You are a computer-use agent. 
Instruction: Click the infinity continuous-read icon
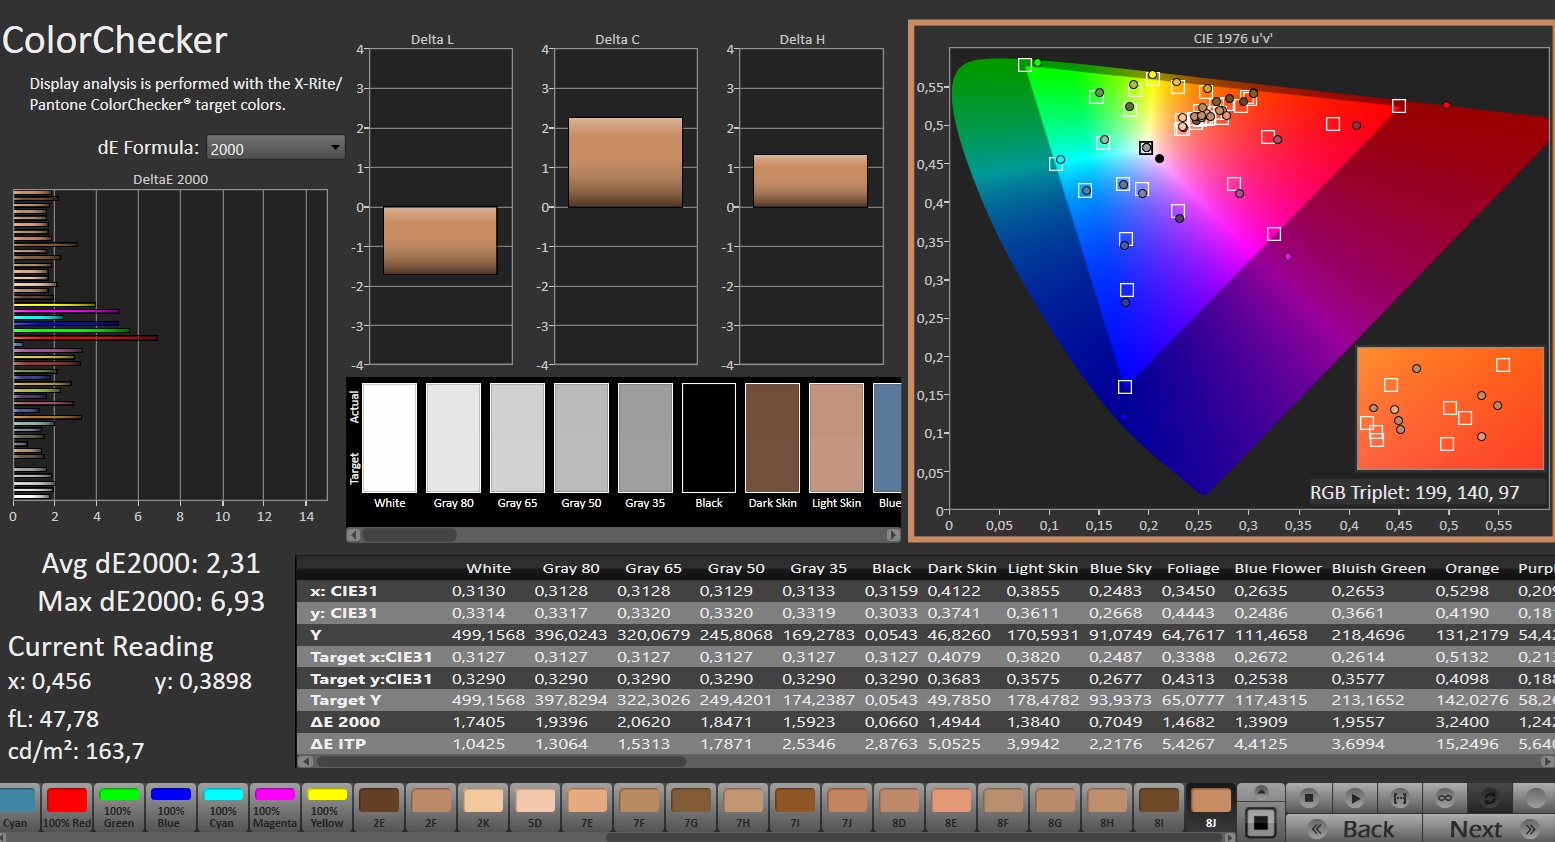click(1445, 797)
